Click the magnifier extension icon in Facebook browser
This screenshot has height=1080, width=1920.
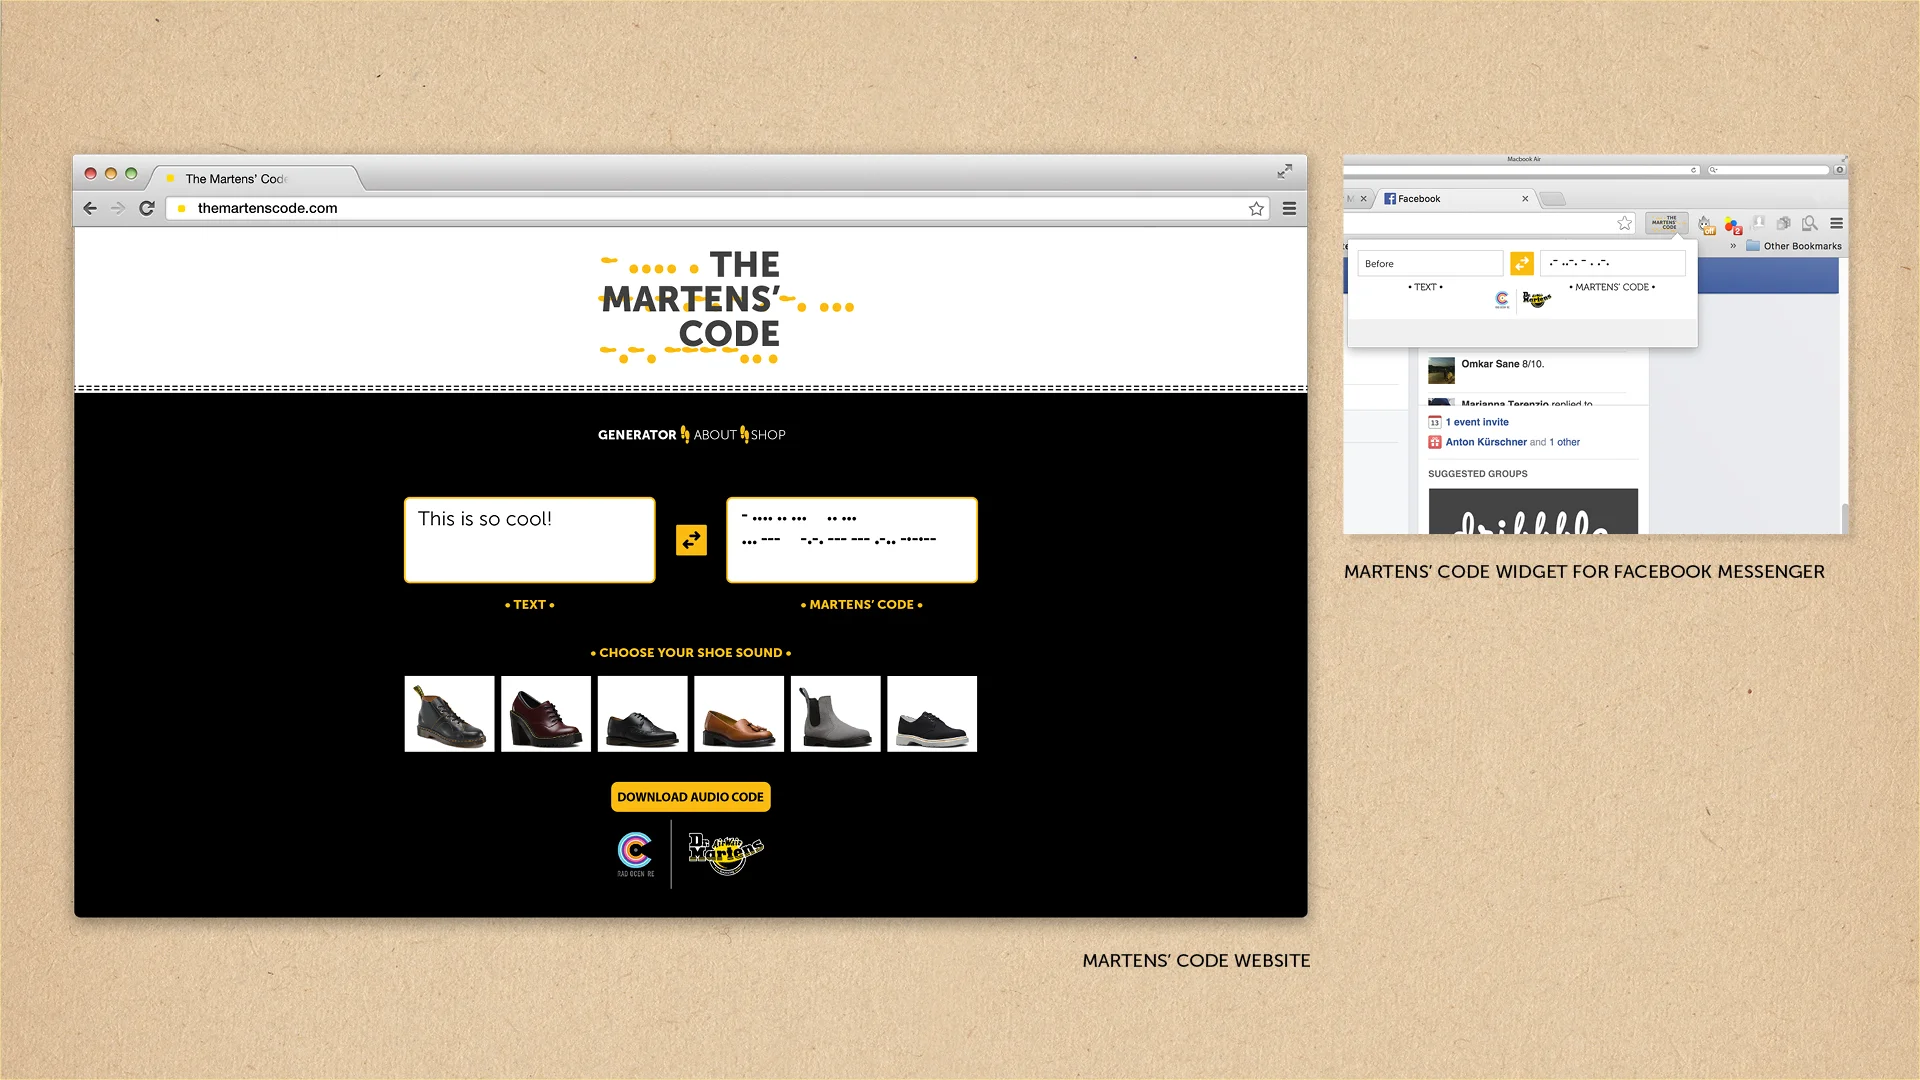[x=1809, y=223]
